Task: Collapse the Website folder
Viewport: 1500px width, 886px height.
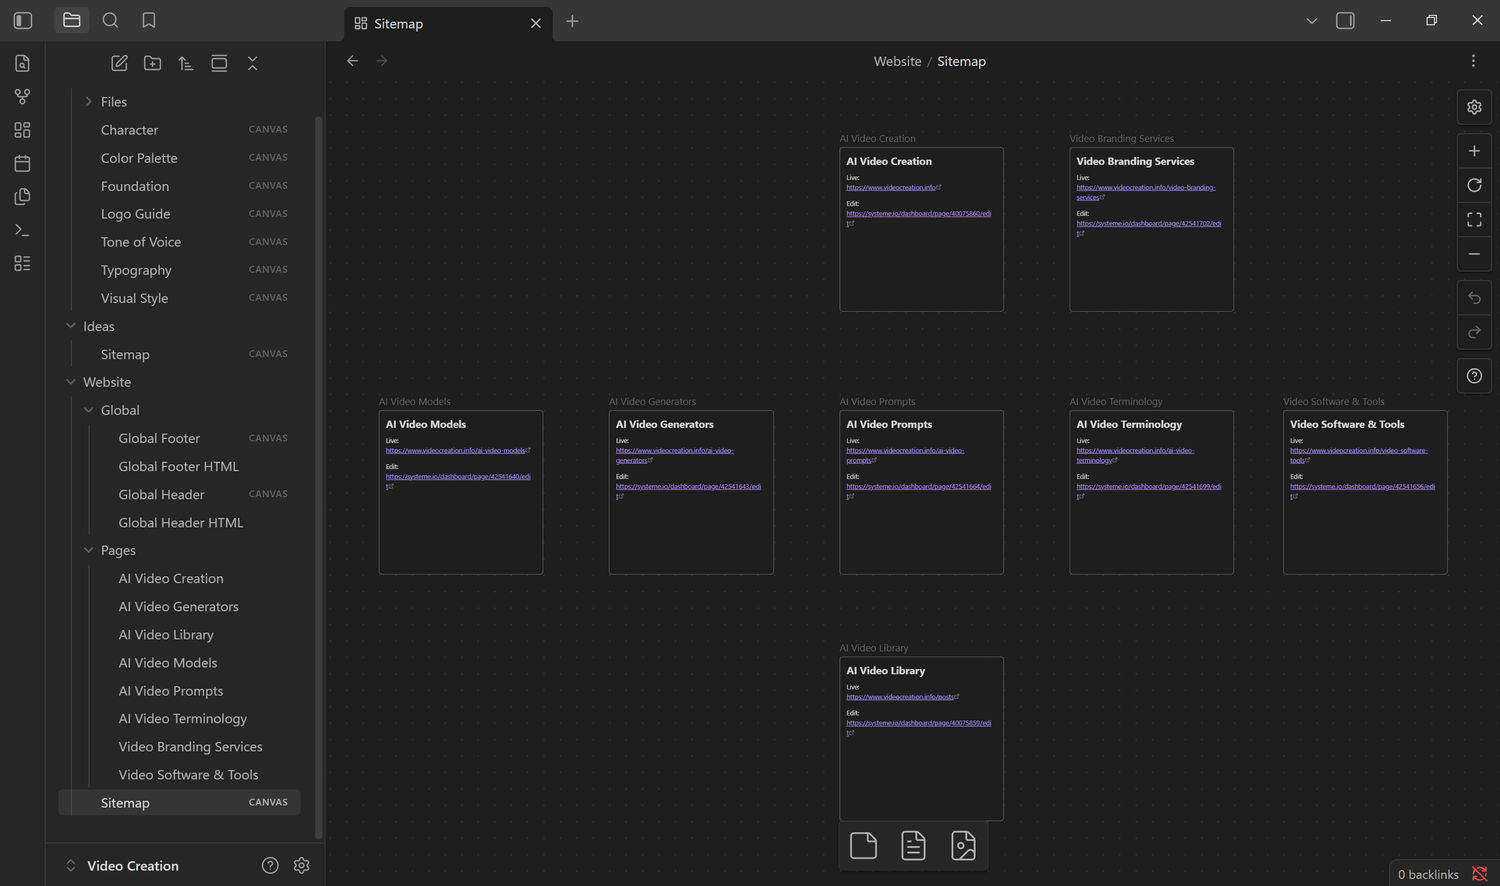Action: [x=71, y=382]
